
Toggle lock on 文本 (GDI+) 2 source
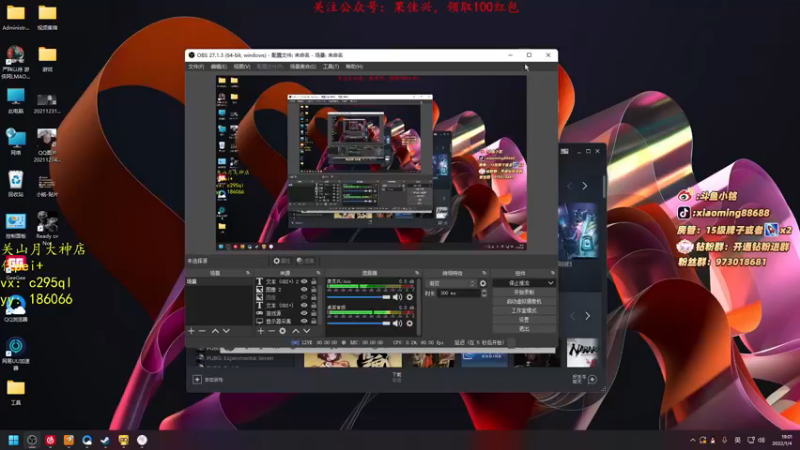314,282
